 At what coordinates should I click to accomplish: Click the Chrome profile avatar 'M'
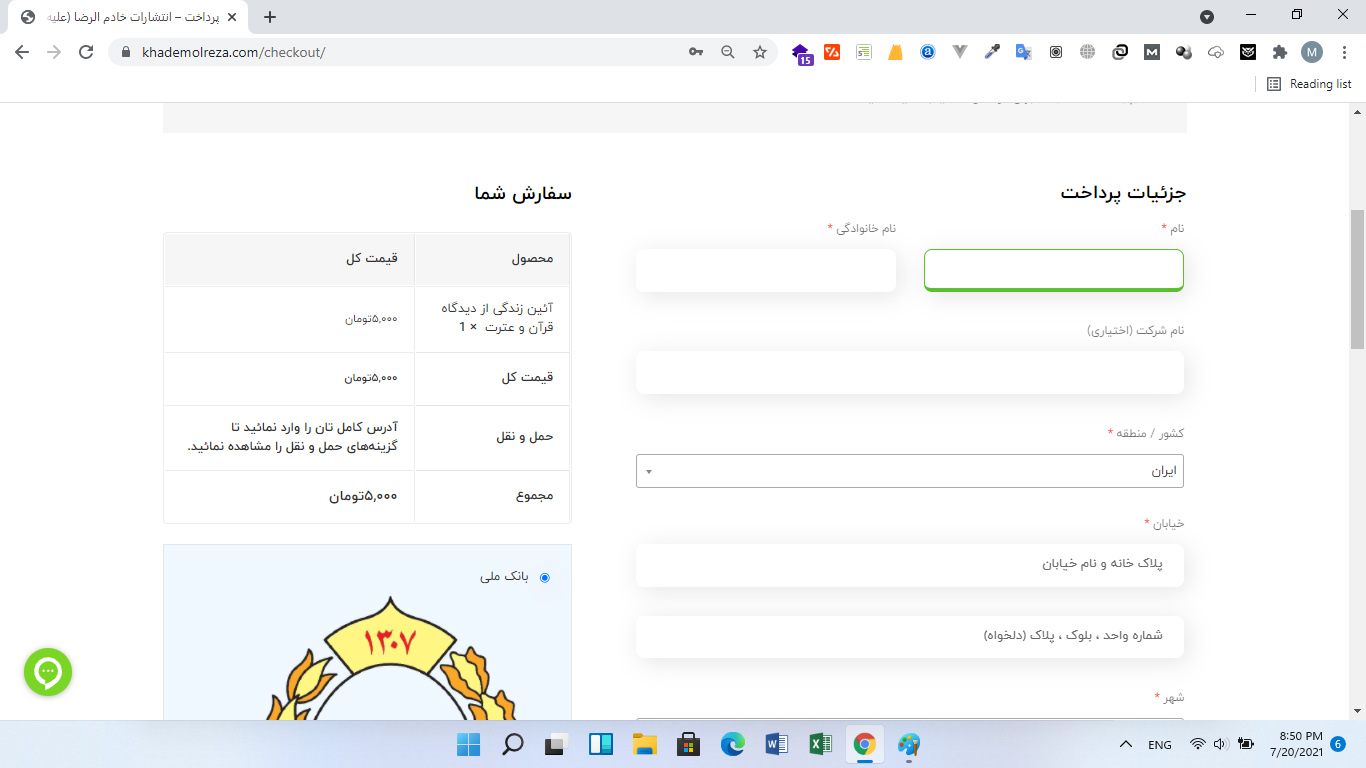(x=1313, y=51)
